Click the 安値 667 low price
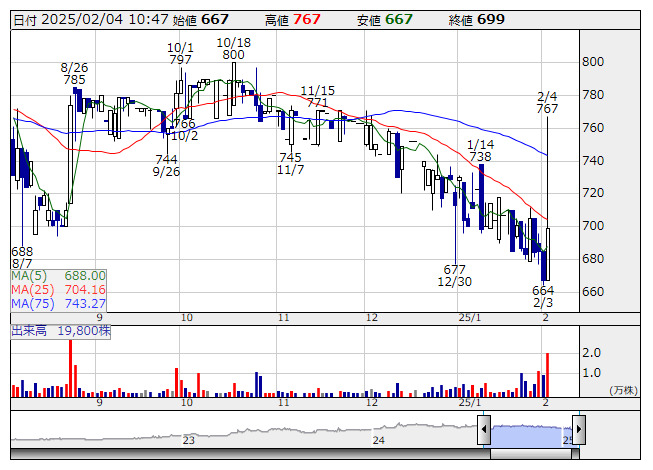Screen dimensions: 653x470 [x=384, y=20]
